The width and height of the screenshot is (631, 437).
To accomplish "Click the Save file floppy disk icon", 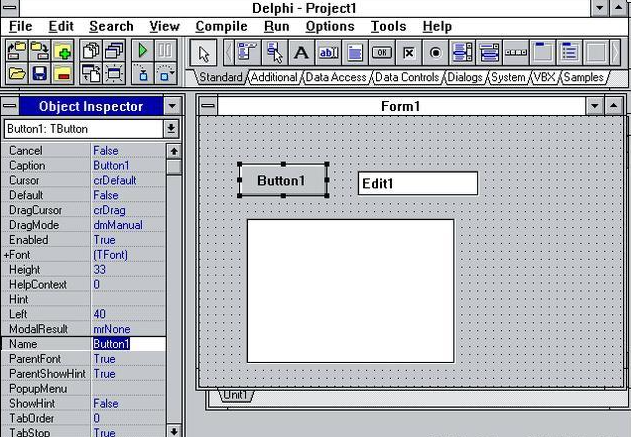I will (41, 74).
